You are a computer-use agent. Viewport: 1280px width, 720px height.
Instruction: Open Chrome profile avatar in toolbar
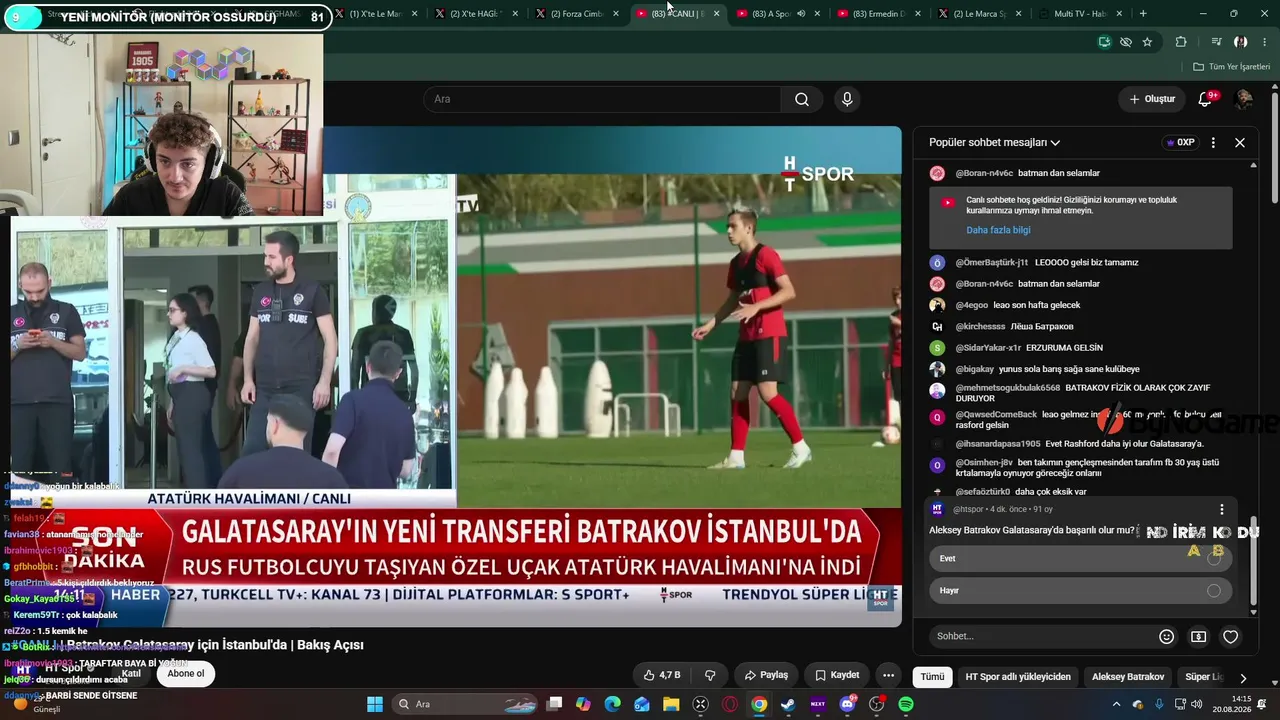point(1240,42)
